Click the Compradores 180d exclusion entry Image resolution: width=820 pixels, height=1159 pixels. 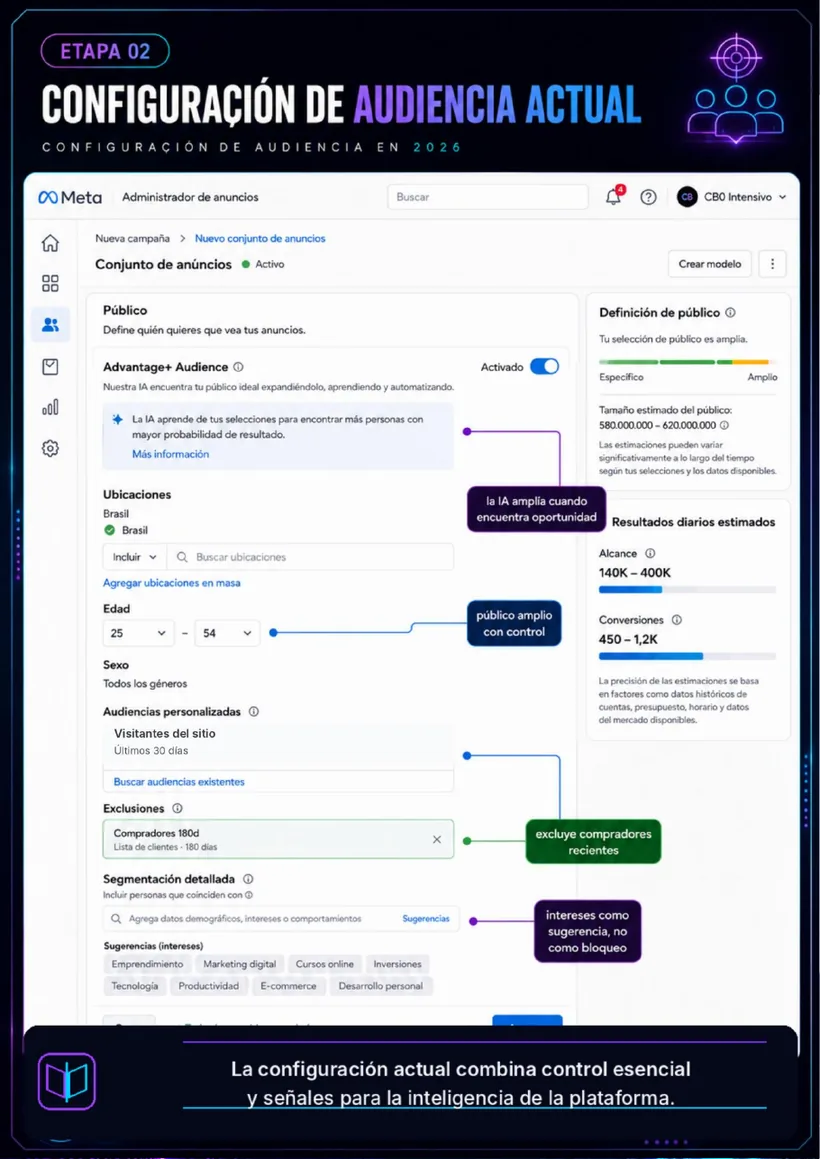278,840
